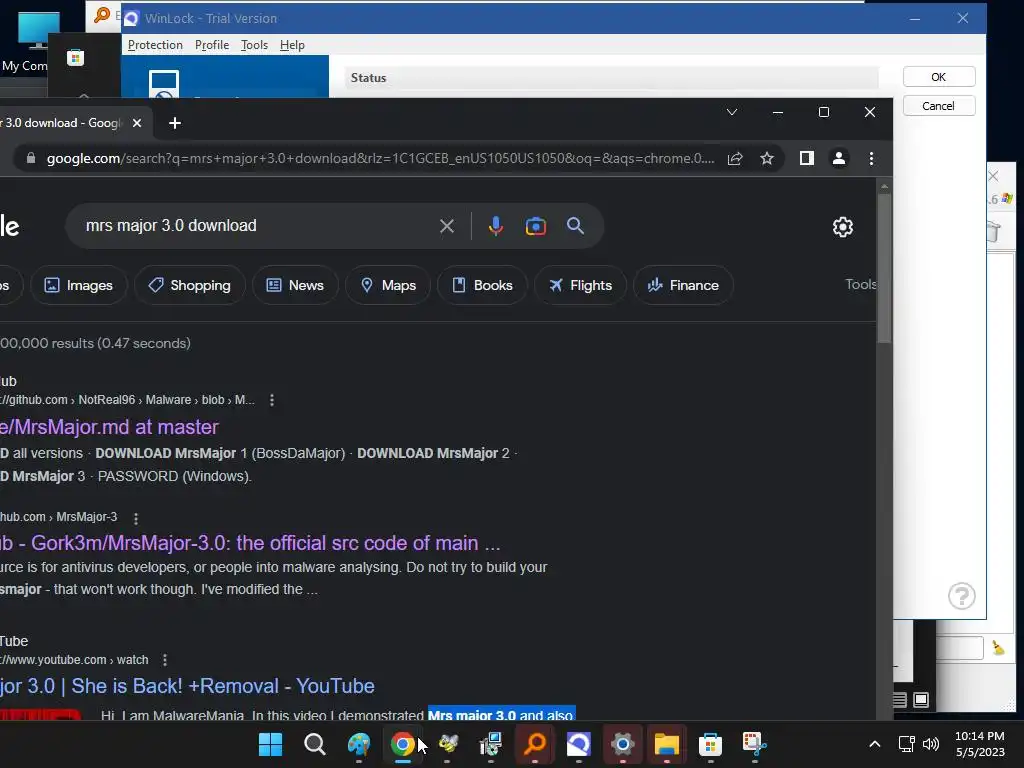Open the globe taskbar app icon
This screenshot has height=768, width=1024.
coord(359,744)
